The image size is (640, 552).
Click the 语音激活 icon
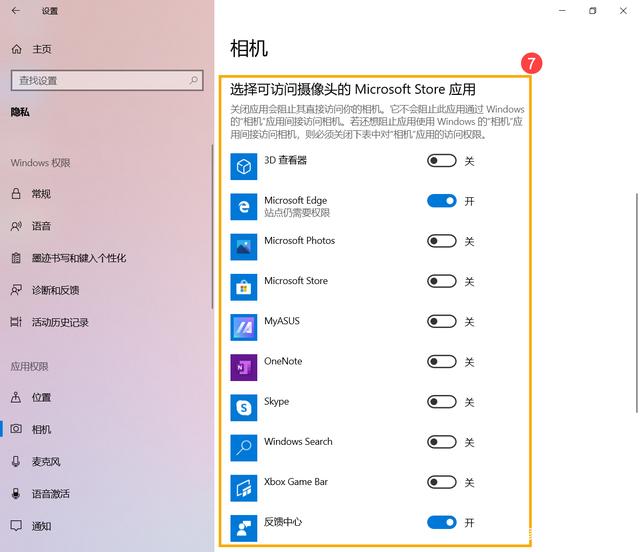coord(16,494)
